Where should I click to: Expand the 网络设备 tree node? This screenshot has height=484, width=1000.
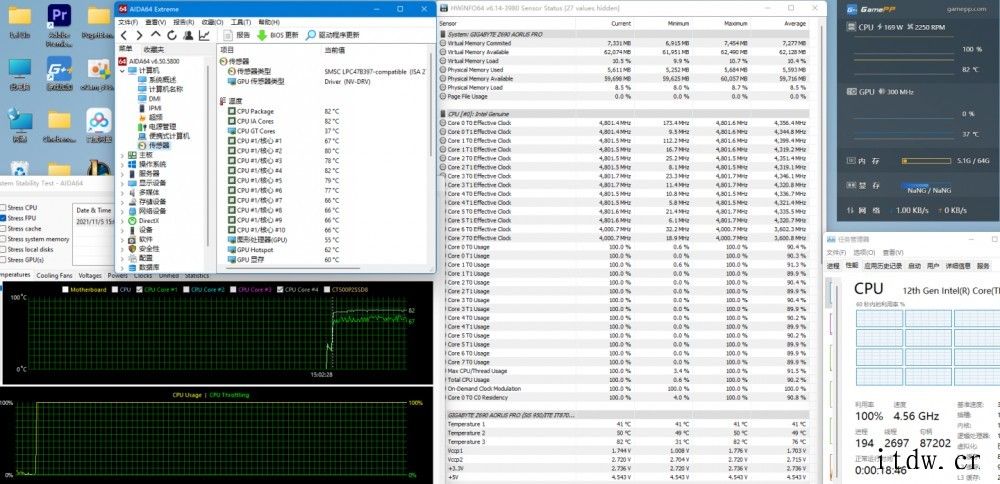(x=122, y=211)
